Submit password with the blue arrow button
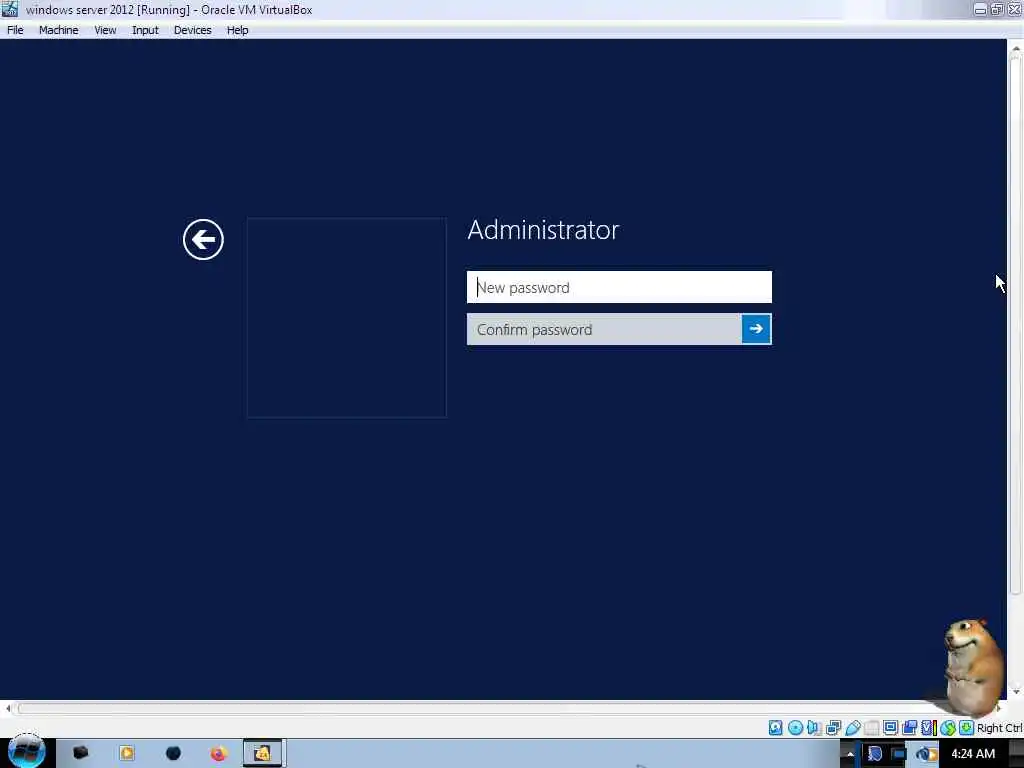The width and height of the screenshot is (1024, 768). pyautogui.click(x=756, y=329)
